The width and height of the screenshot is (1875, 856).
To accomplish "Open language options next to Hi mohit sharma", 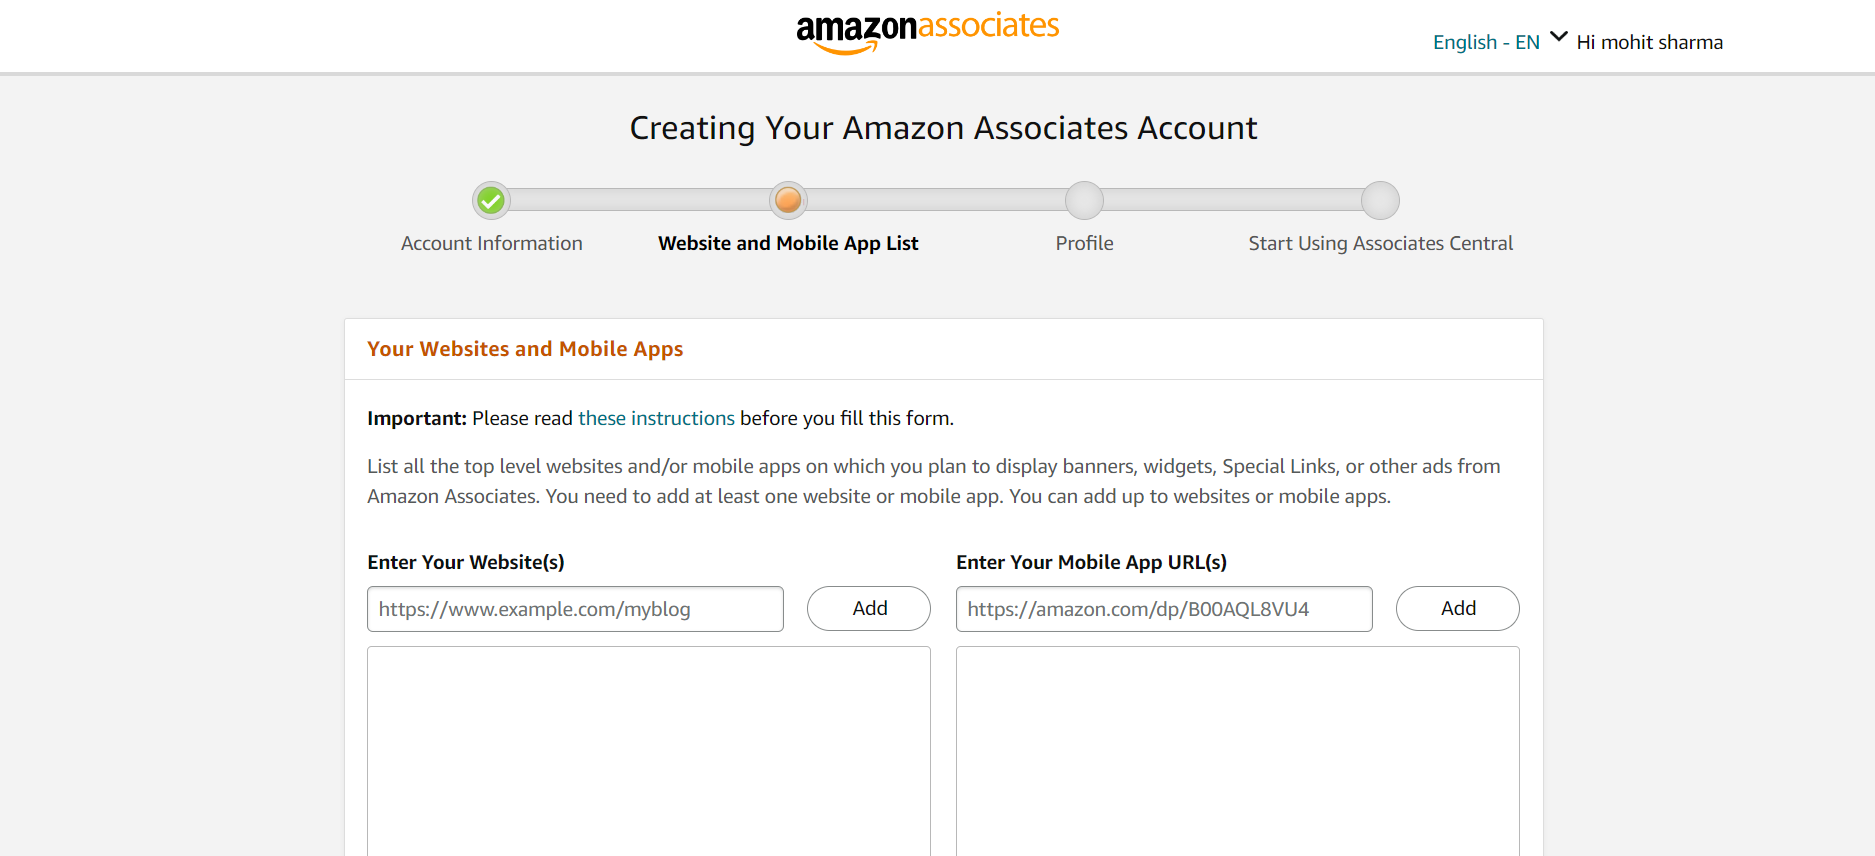I will 1558,36.
